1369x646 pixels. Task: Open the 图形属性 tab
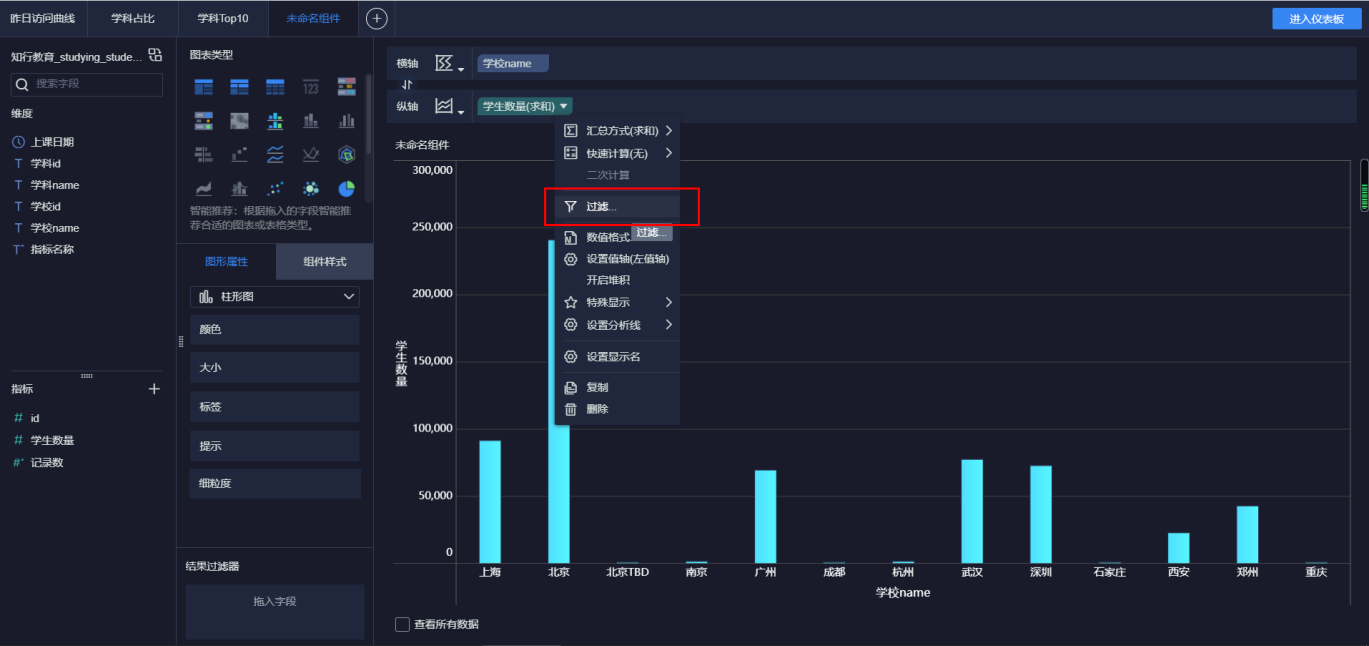(226, 261)
